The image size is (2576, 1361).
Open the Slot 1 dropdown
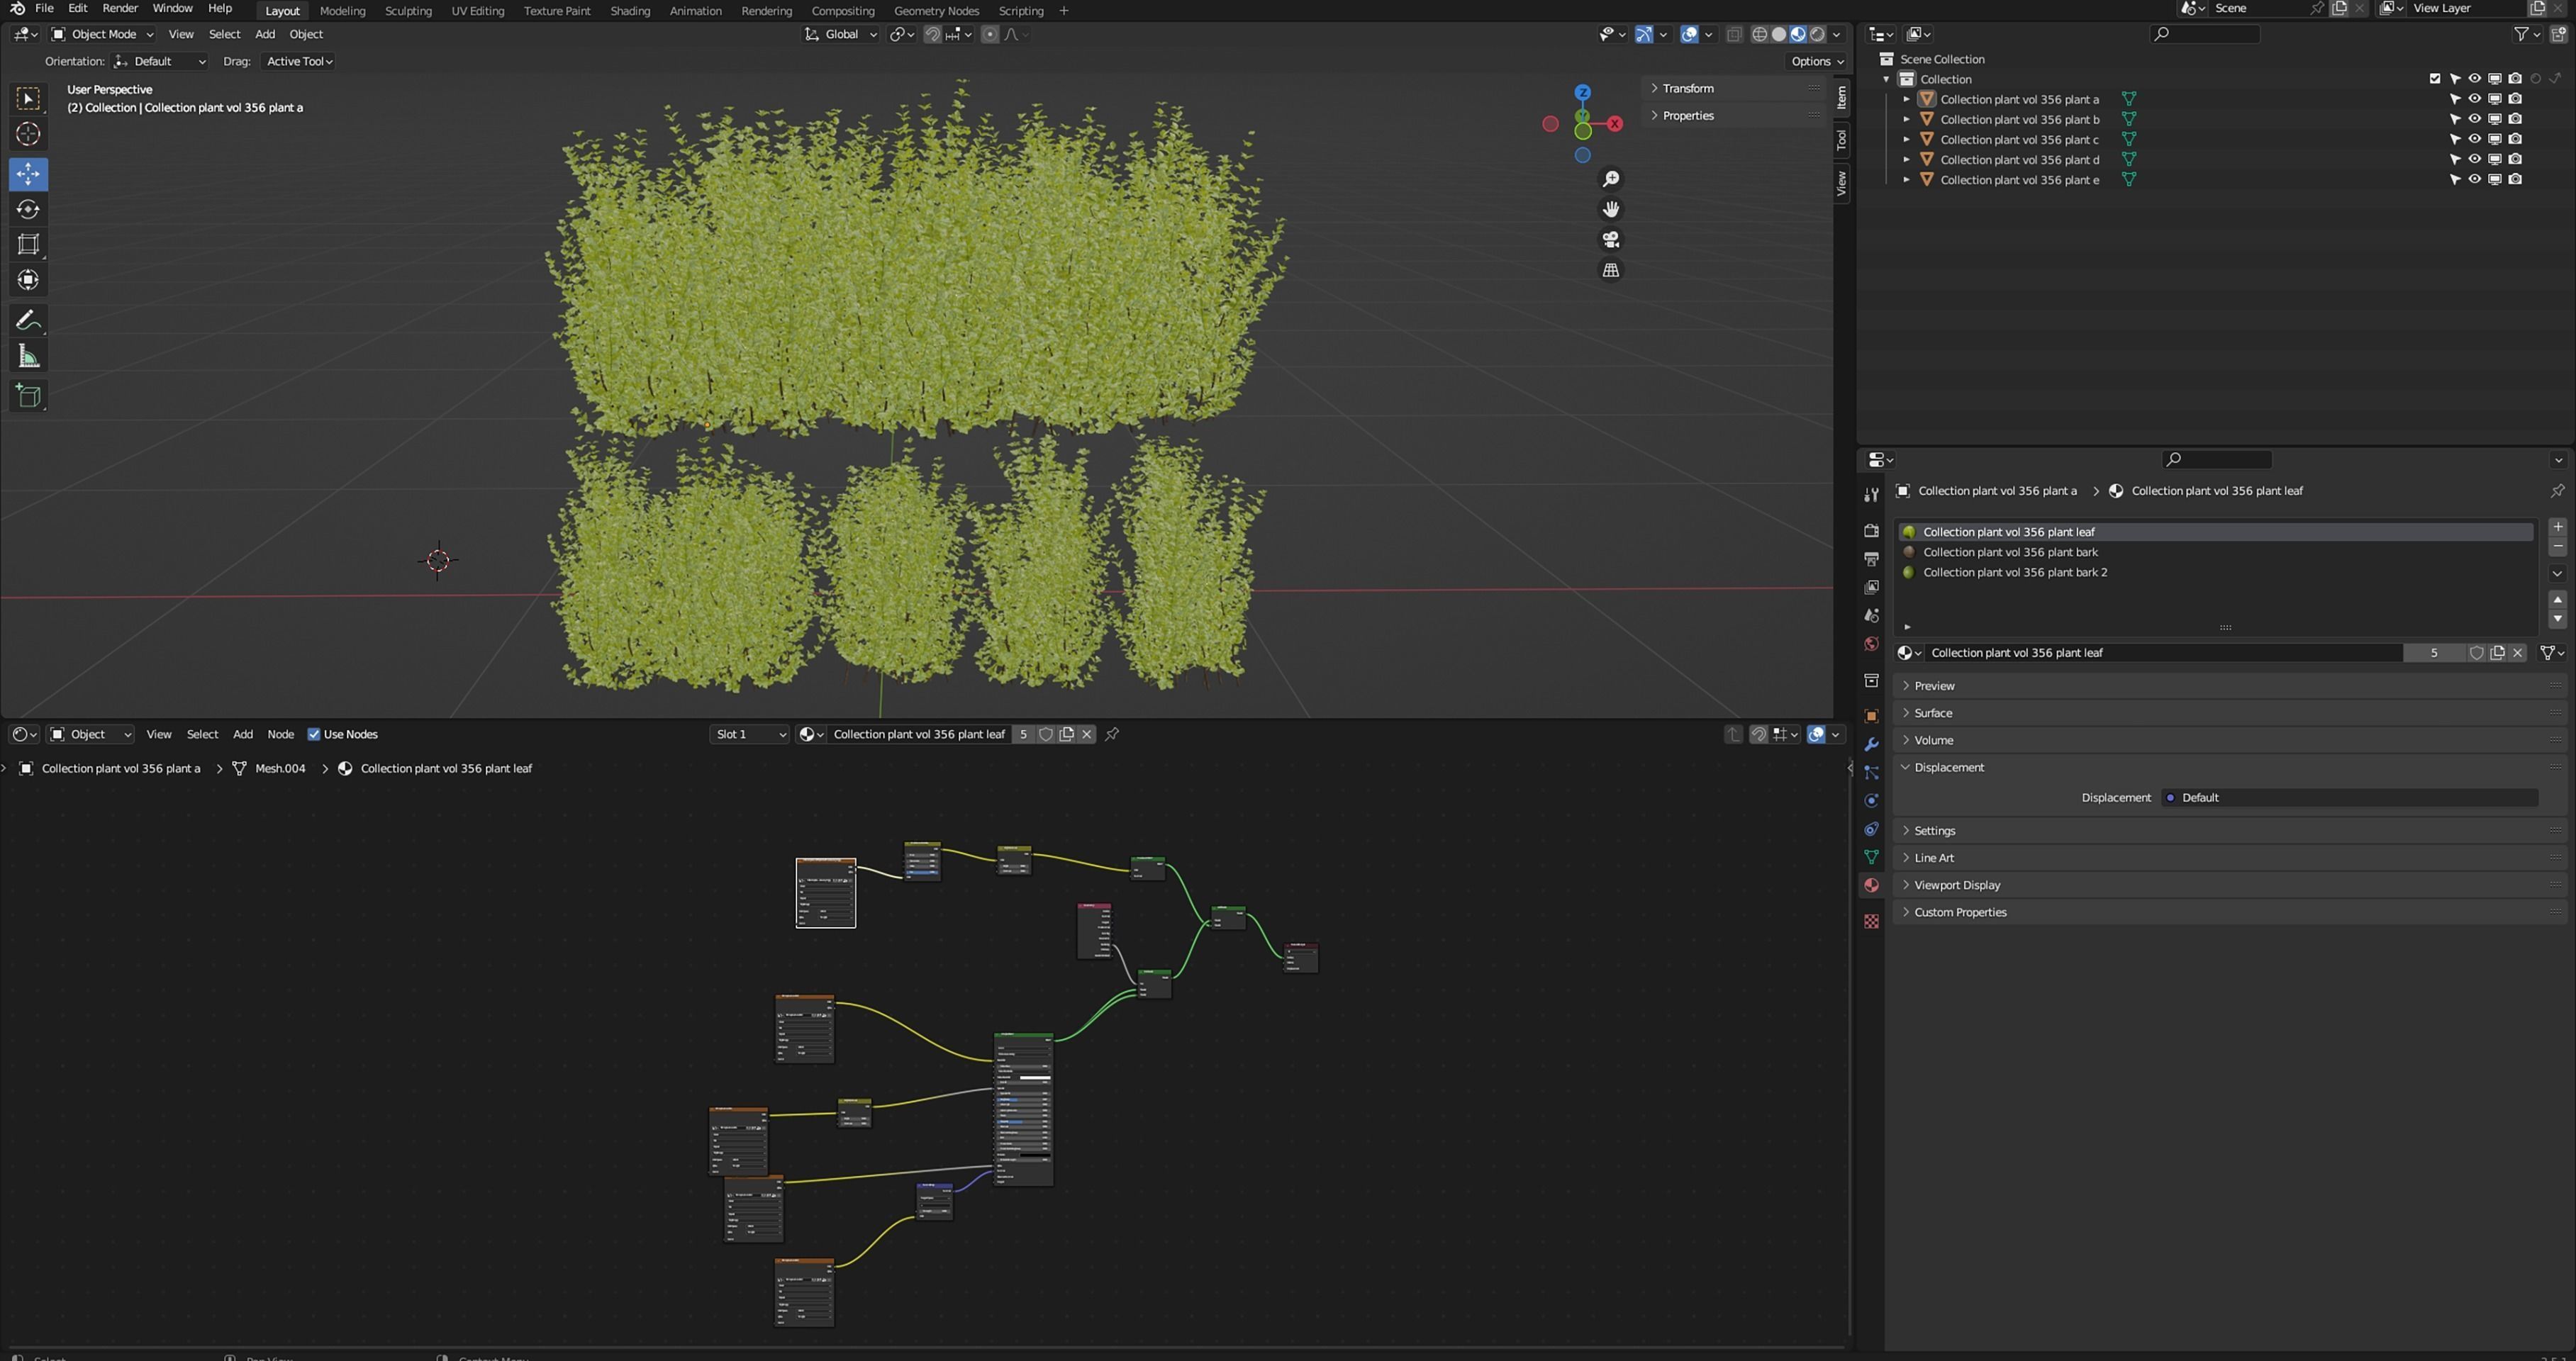(x=749, y=734)
